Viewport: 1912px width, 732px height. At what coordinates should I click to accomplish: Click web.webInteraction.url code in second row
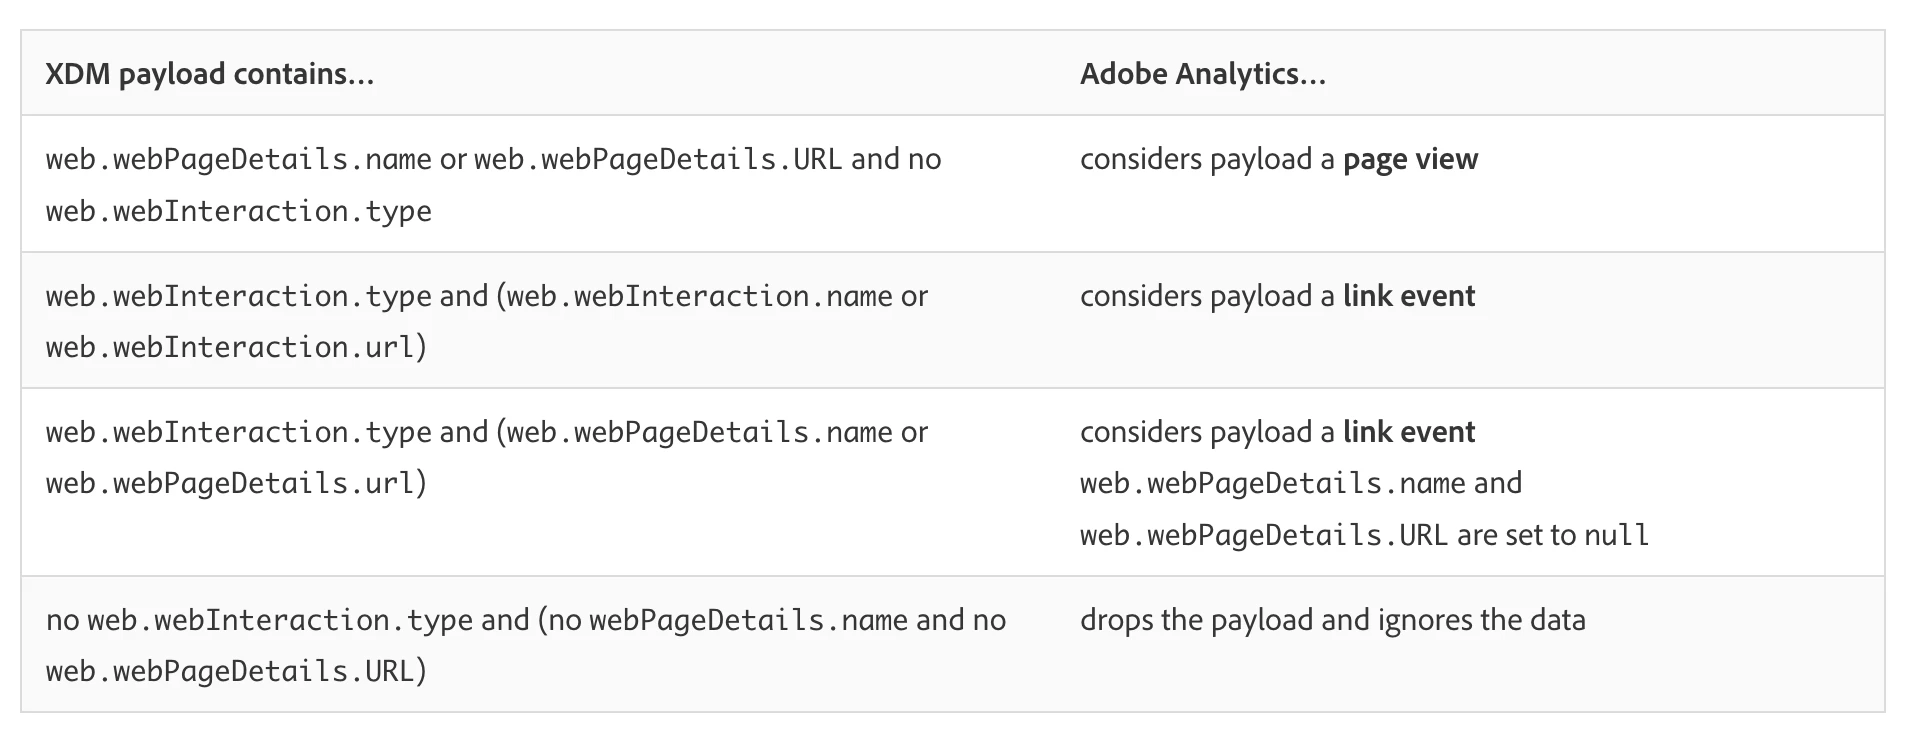(230, 348)
